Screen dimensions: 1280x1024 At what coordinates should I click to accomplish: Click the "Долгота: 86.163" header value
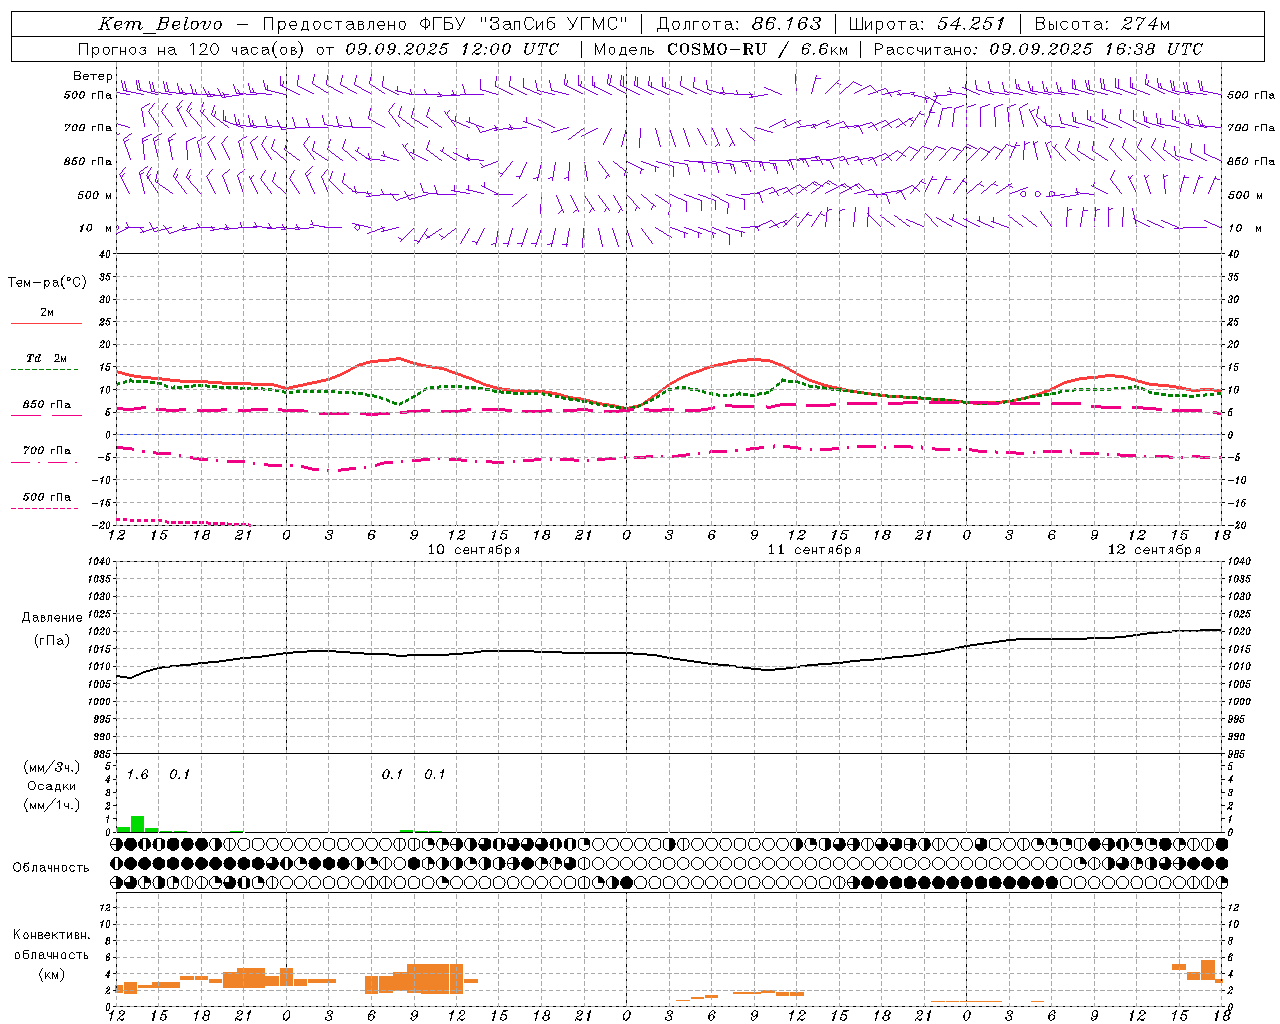click(x=739, y=24)
